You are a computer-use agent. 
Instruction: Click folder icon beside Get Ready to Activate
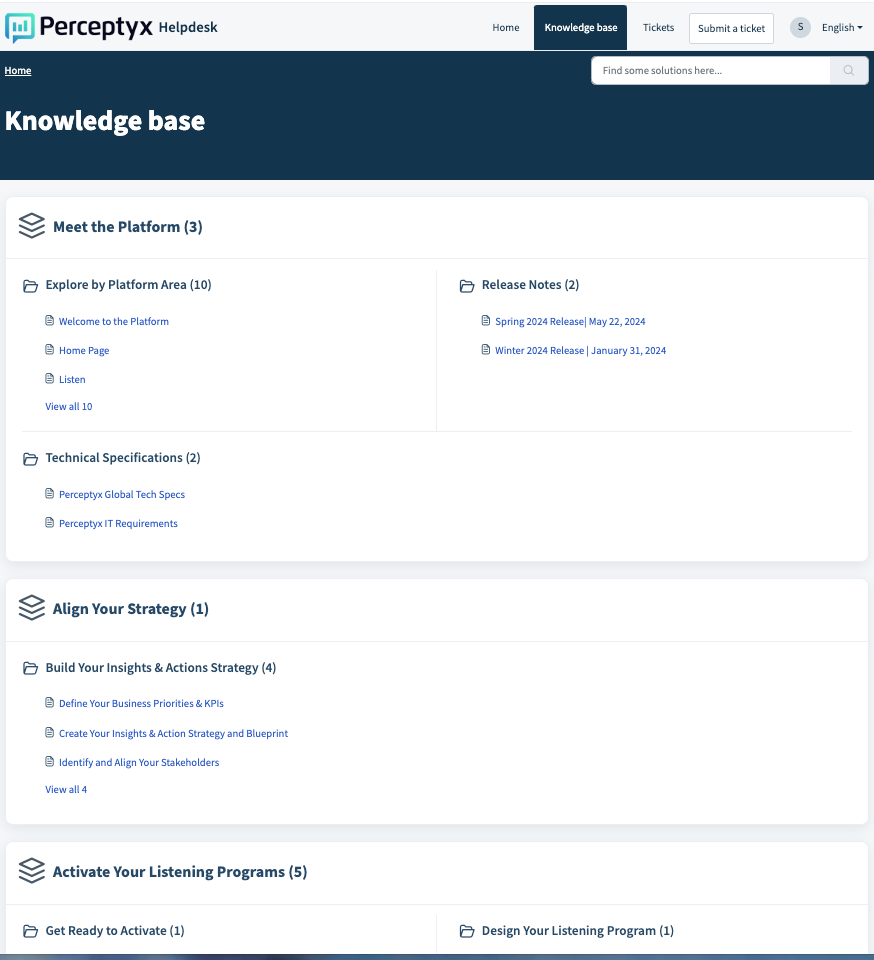coord(30,931)
